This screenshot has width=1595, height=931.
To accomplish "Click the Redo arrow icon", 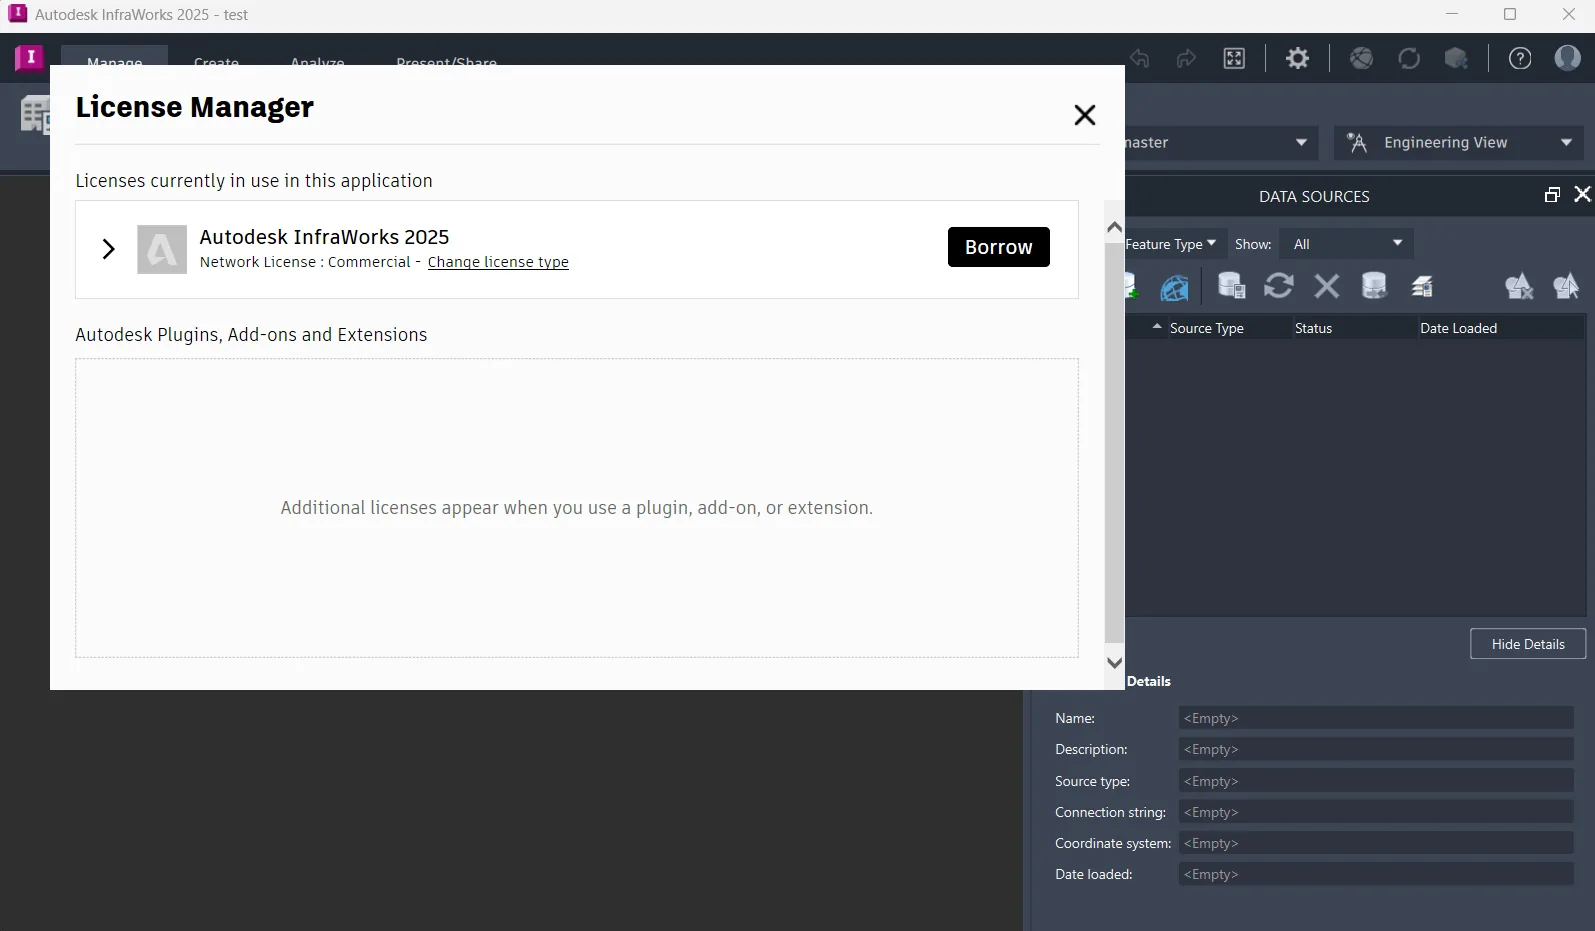I will [1186, 58].
